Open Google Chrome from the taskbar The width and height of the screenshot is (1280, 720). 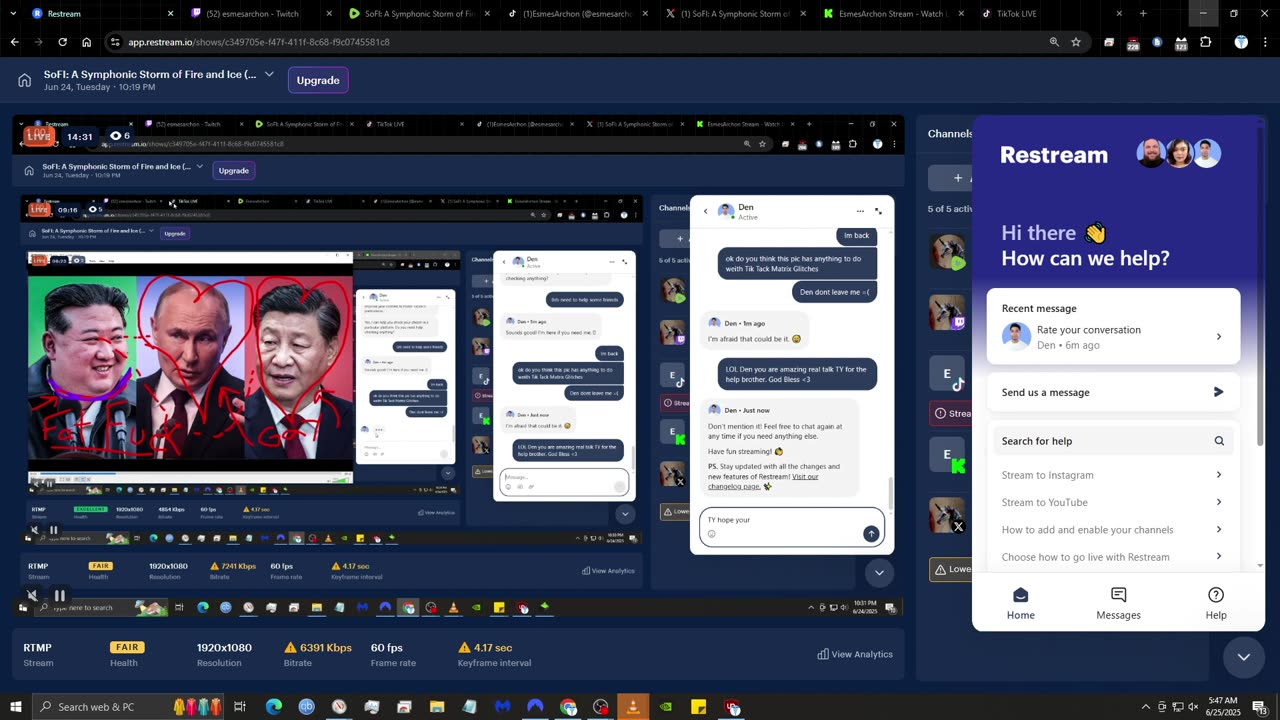click(568, 707)
